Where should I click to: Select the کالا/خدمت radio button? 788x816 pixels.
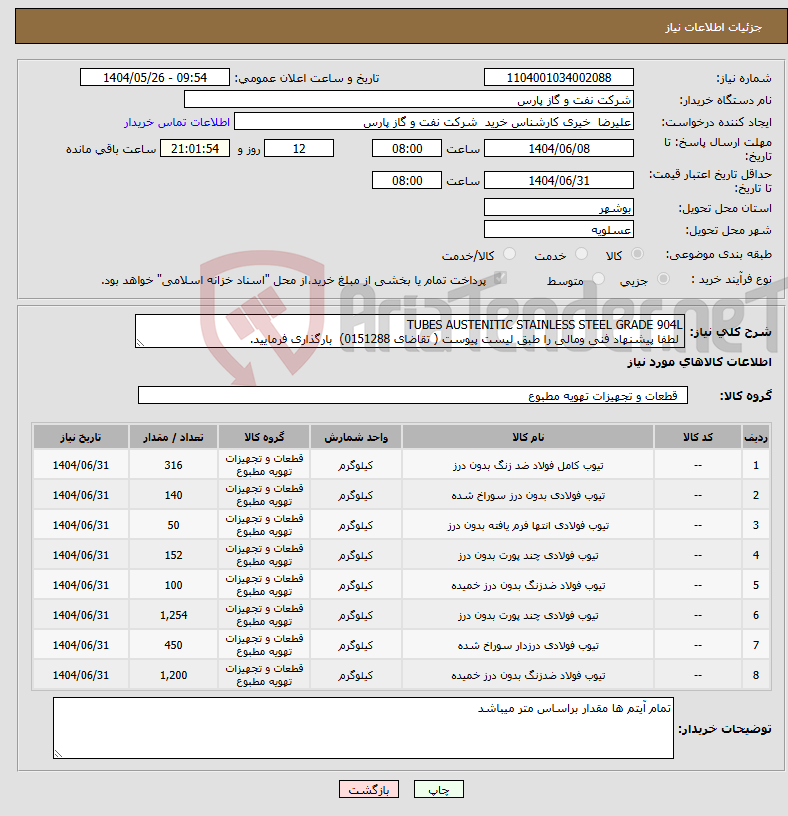pos(509,254)
